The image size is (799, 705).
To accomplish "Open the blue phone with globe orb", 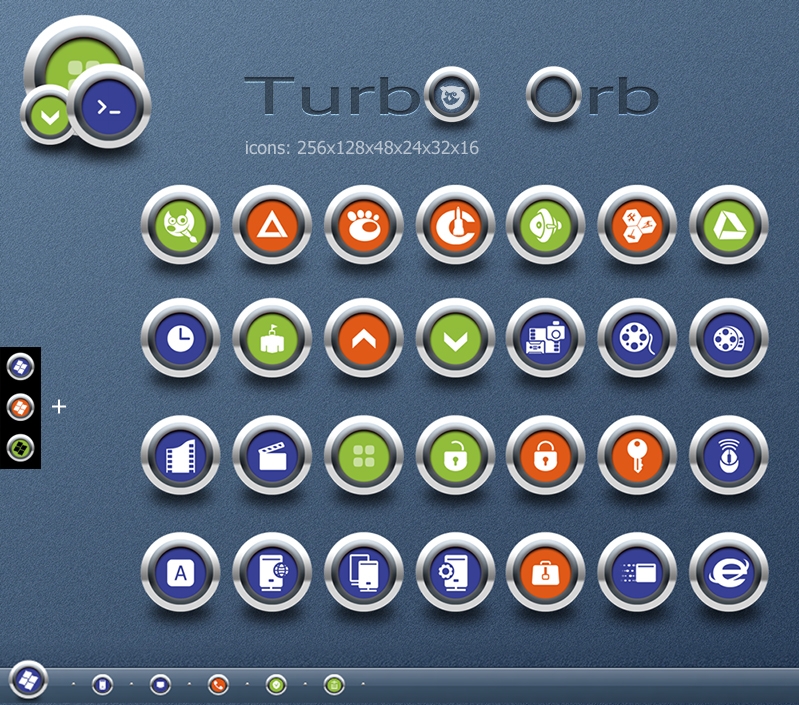I will pos(272,572).
